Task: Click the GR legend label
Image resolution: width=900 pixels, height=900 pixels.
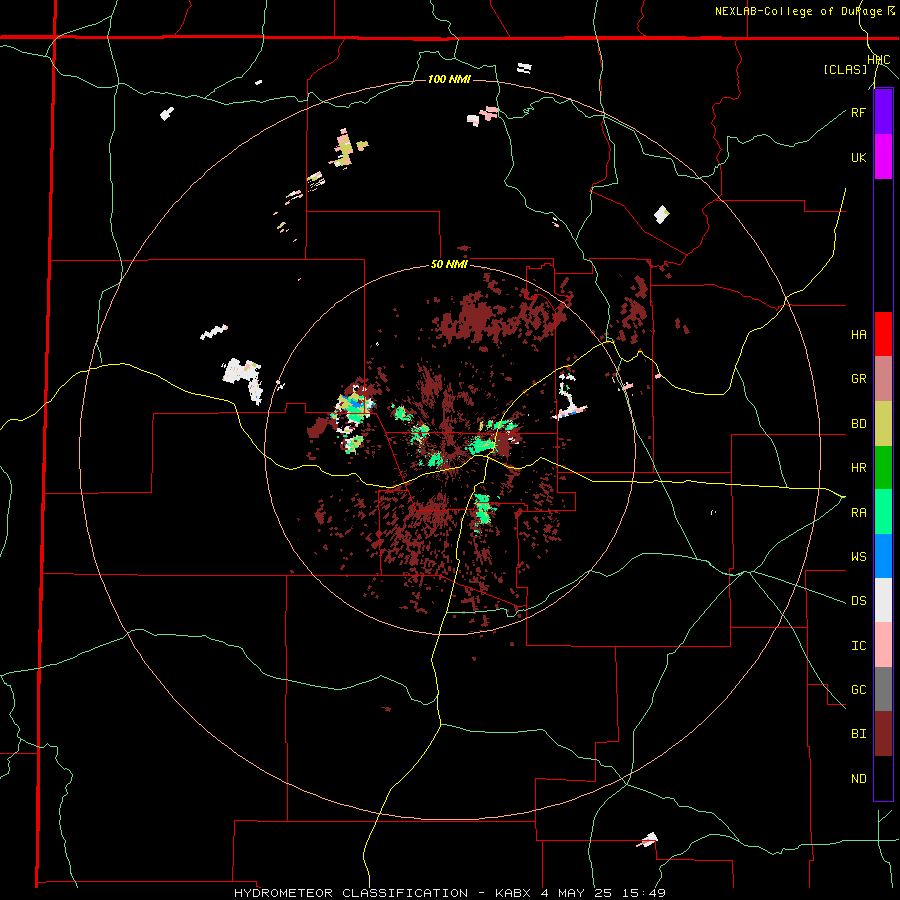Action: (x=858, y=379)
